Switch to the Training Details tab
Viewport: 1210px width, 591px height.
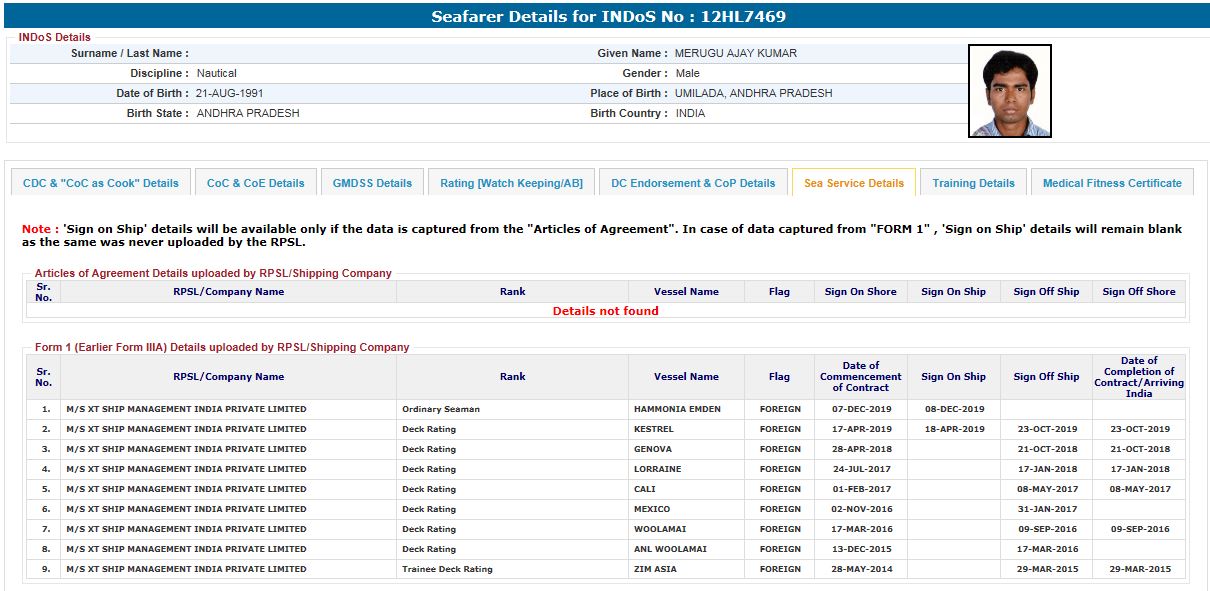[x=973, y=183]
